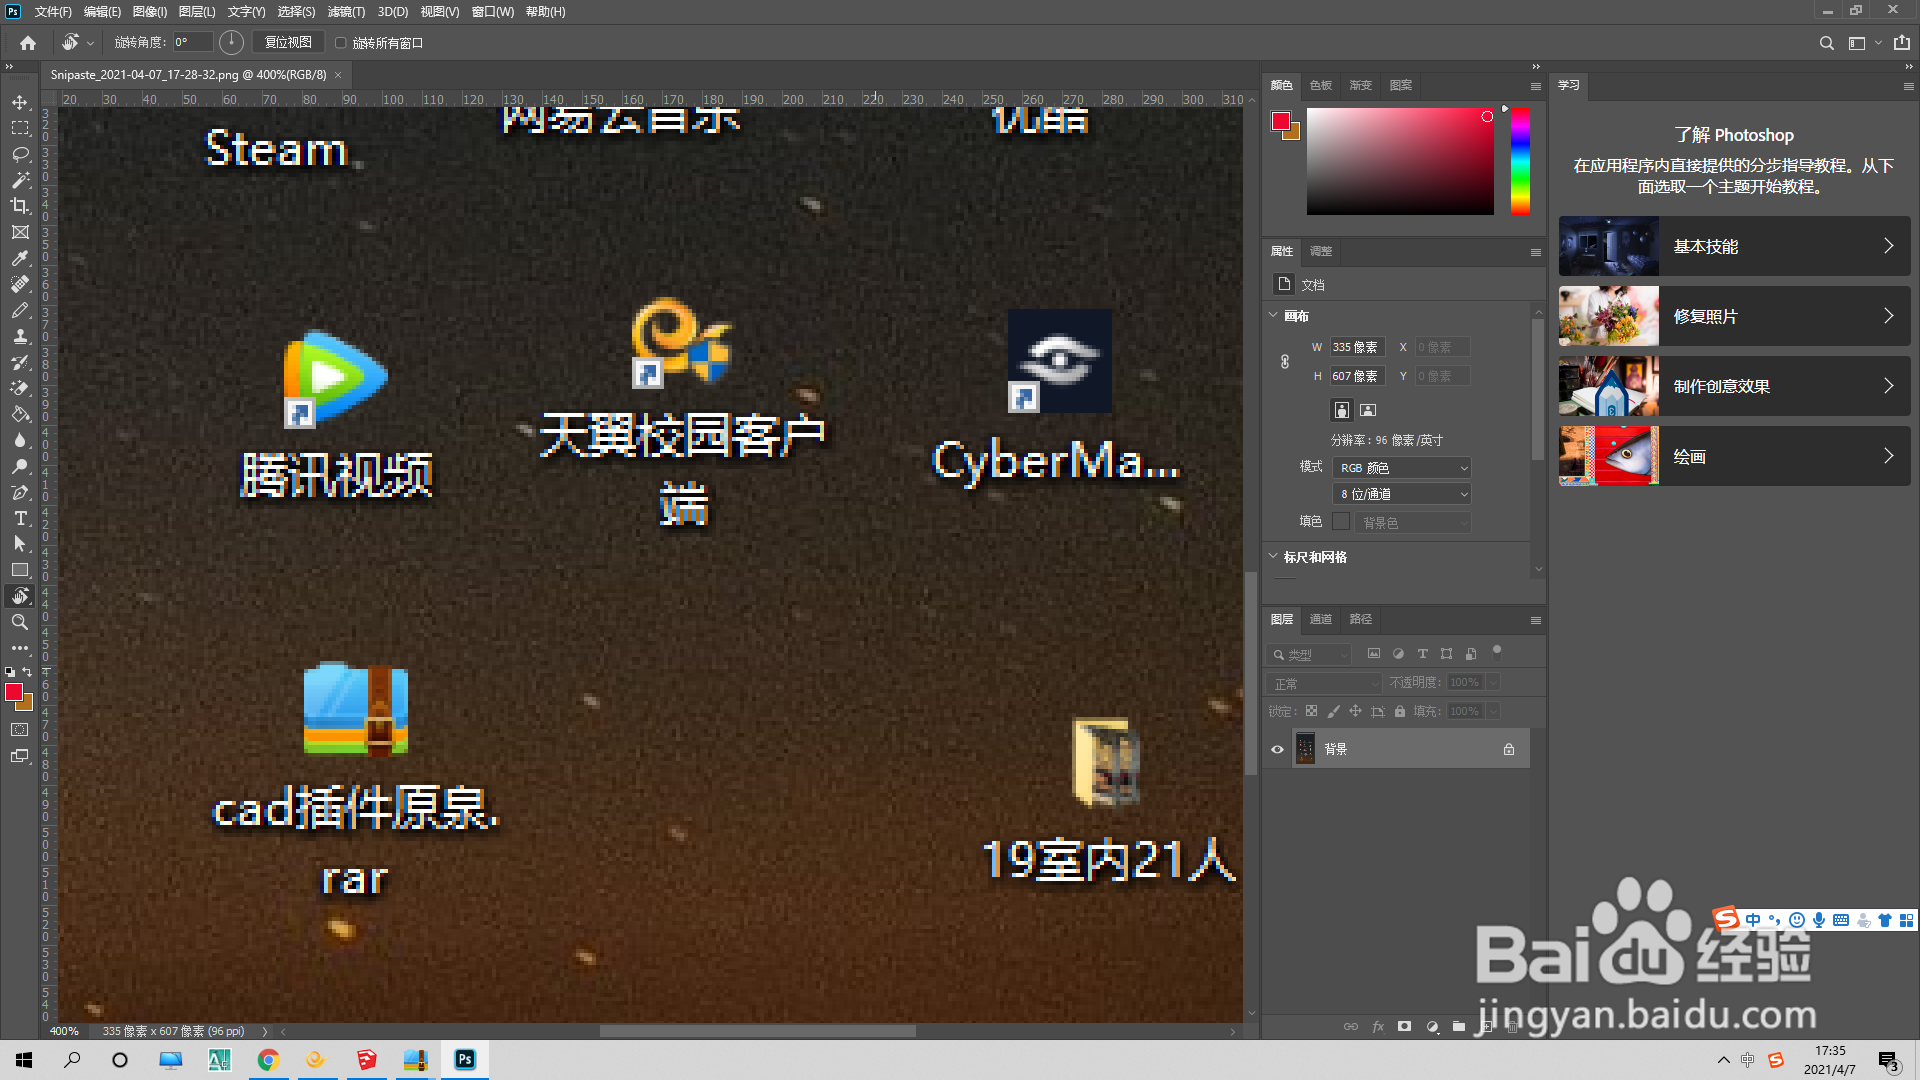Toggle shape layer filter

click(x=1446, y=654)
